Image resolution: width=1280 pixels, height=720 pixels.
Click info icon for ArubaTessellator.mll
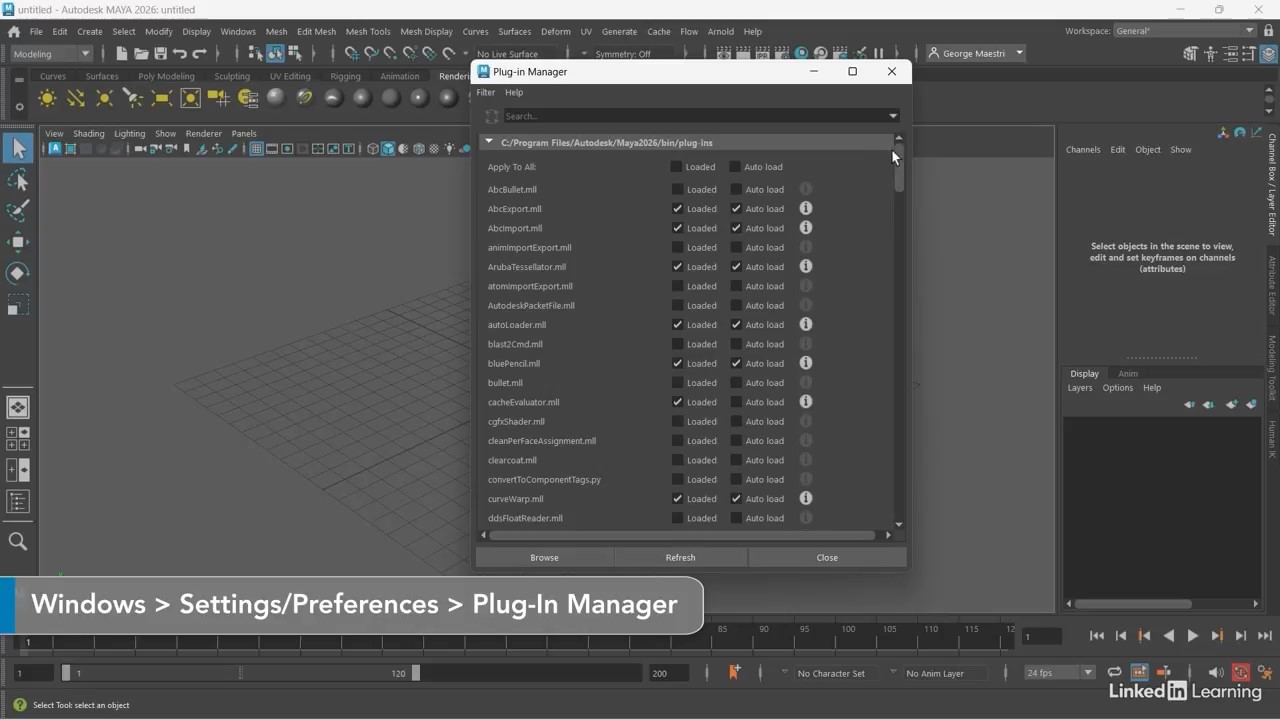tap(805, 266)
